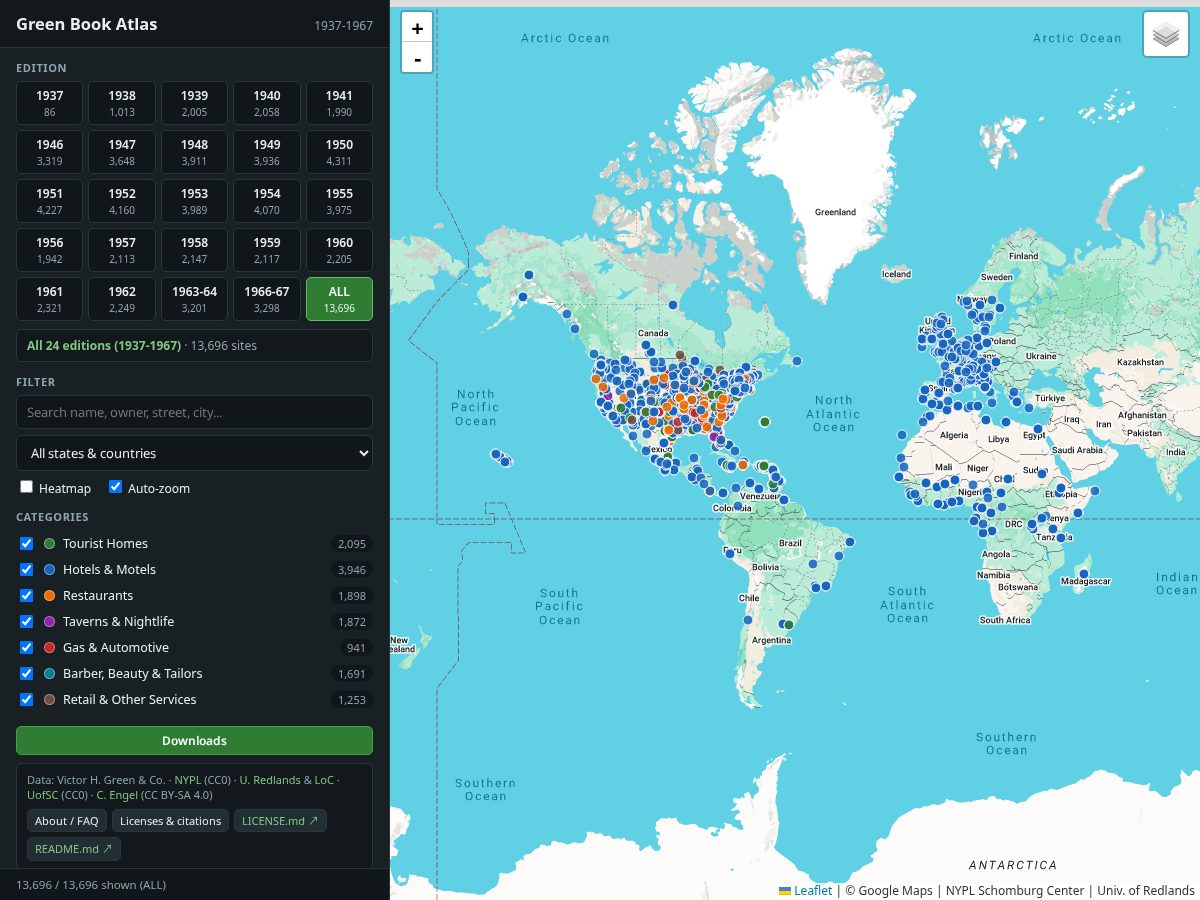
Task: Click the orange Restaurants dot
Action: coord(50,595)
